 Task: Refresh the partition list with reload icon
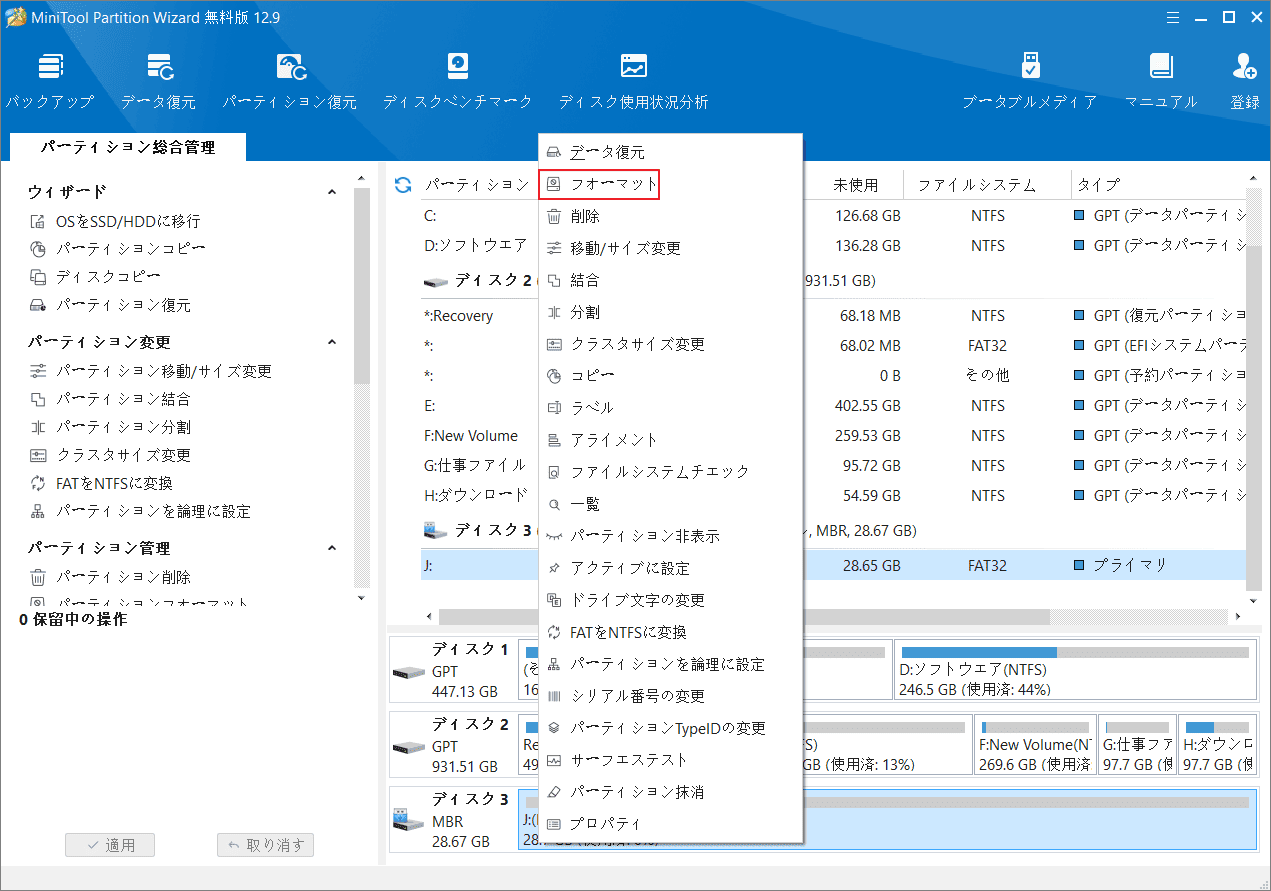click(403, 185)
